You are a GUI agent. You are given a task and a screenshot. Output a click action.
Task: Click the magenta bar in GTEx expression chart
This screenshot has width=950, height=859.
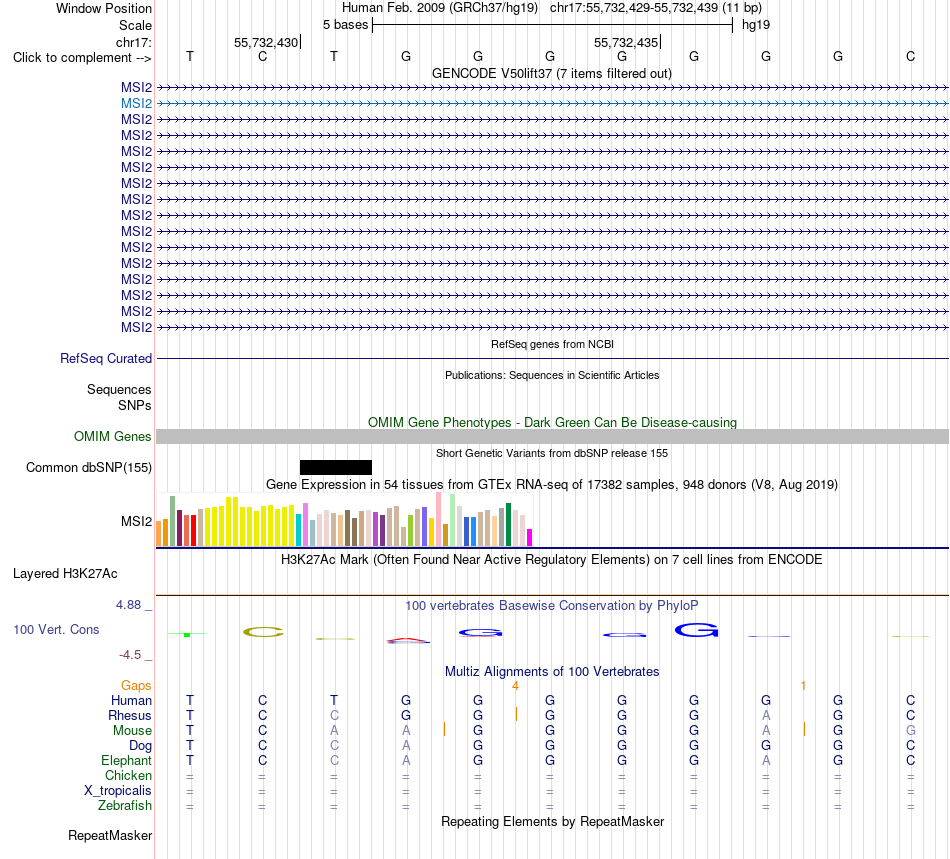tap(530, 538)
